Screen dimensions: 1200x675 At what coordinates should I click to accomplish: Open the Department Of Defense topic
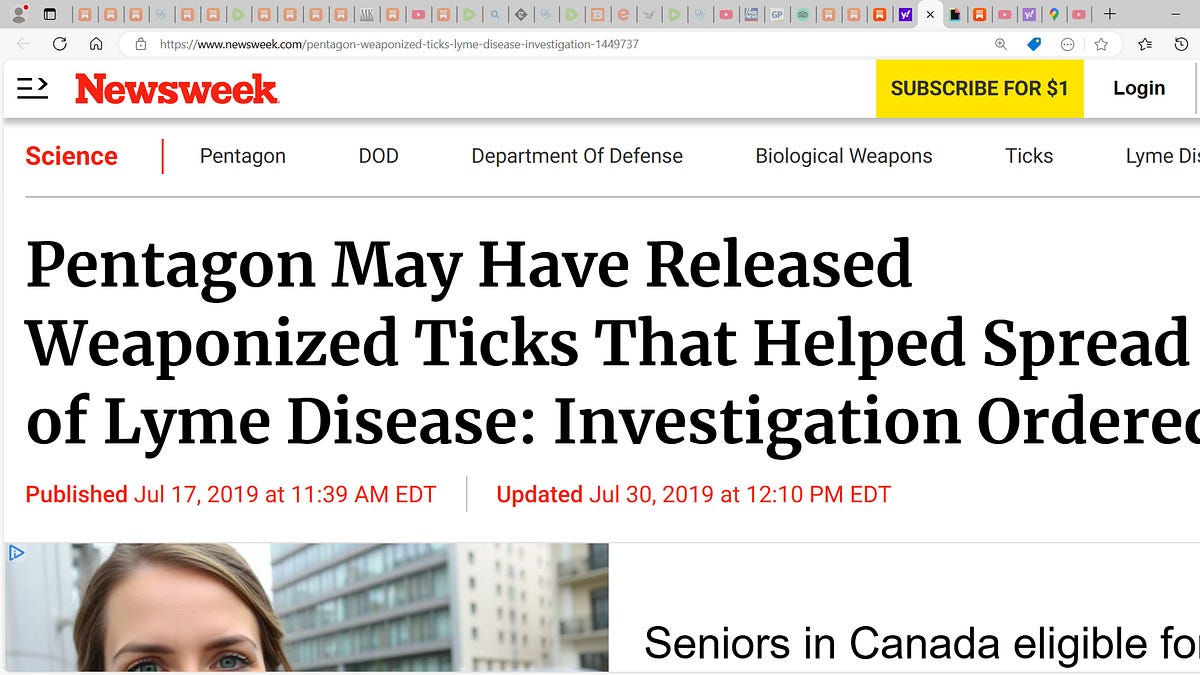577,156
